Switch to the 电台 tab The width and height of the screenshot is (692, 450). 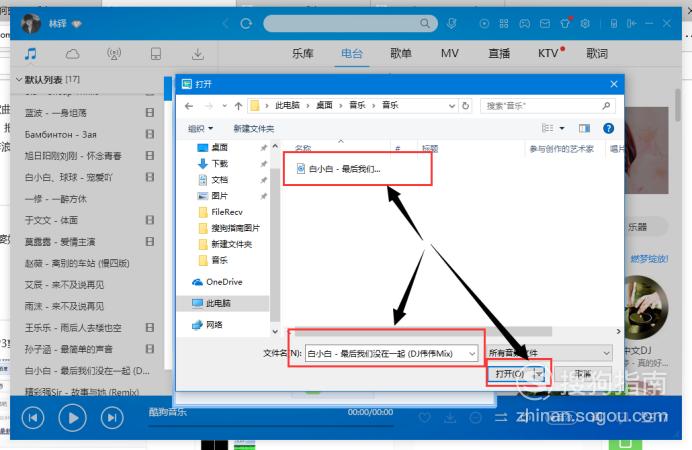coord(352,54)
